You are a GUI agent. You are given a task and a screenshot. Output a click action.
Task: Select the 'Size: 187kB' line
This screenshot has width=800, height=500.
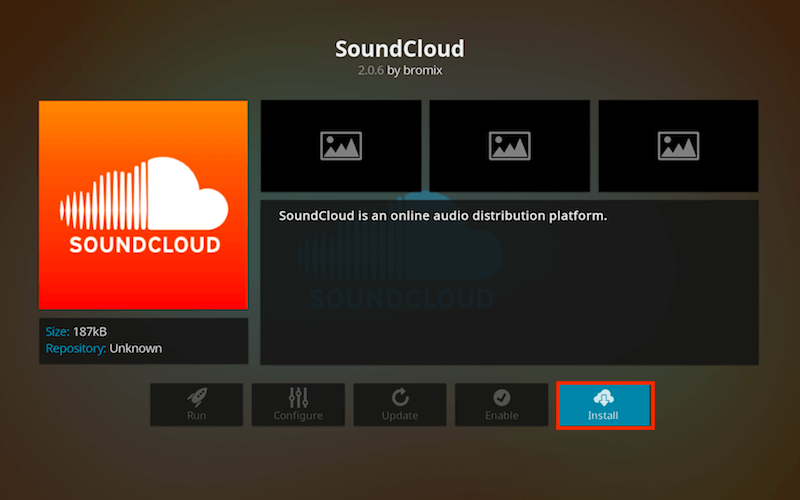point(77,332)
